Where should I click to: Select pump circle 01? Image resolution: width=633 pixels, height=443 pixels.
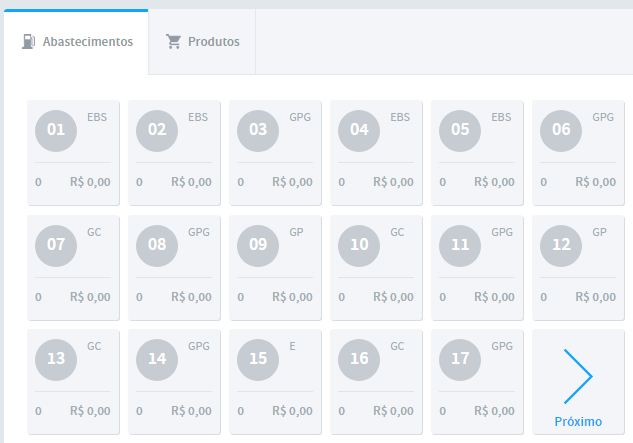(56, 131)
